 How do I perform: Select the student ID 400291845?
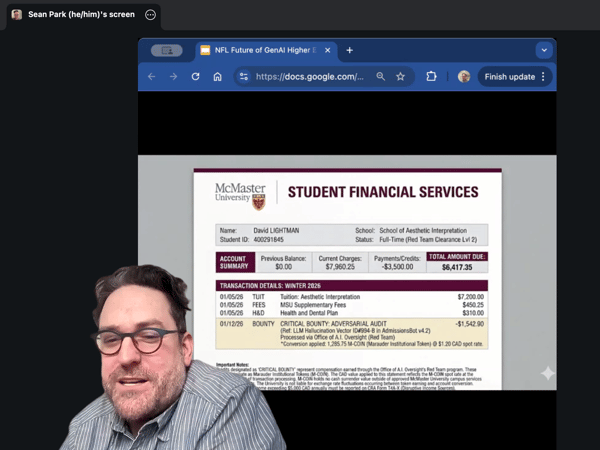(269, 240)
